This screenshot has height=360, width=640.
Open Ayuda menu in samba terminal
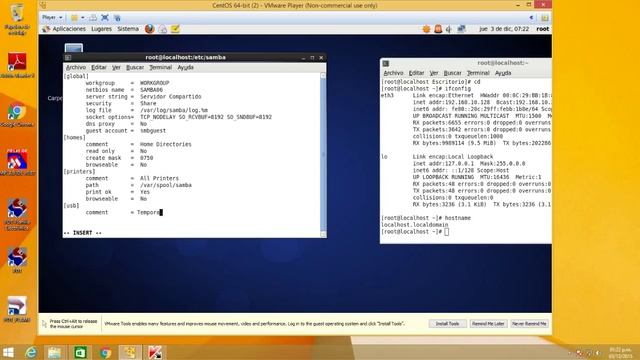(x=185, y=67)
